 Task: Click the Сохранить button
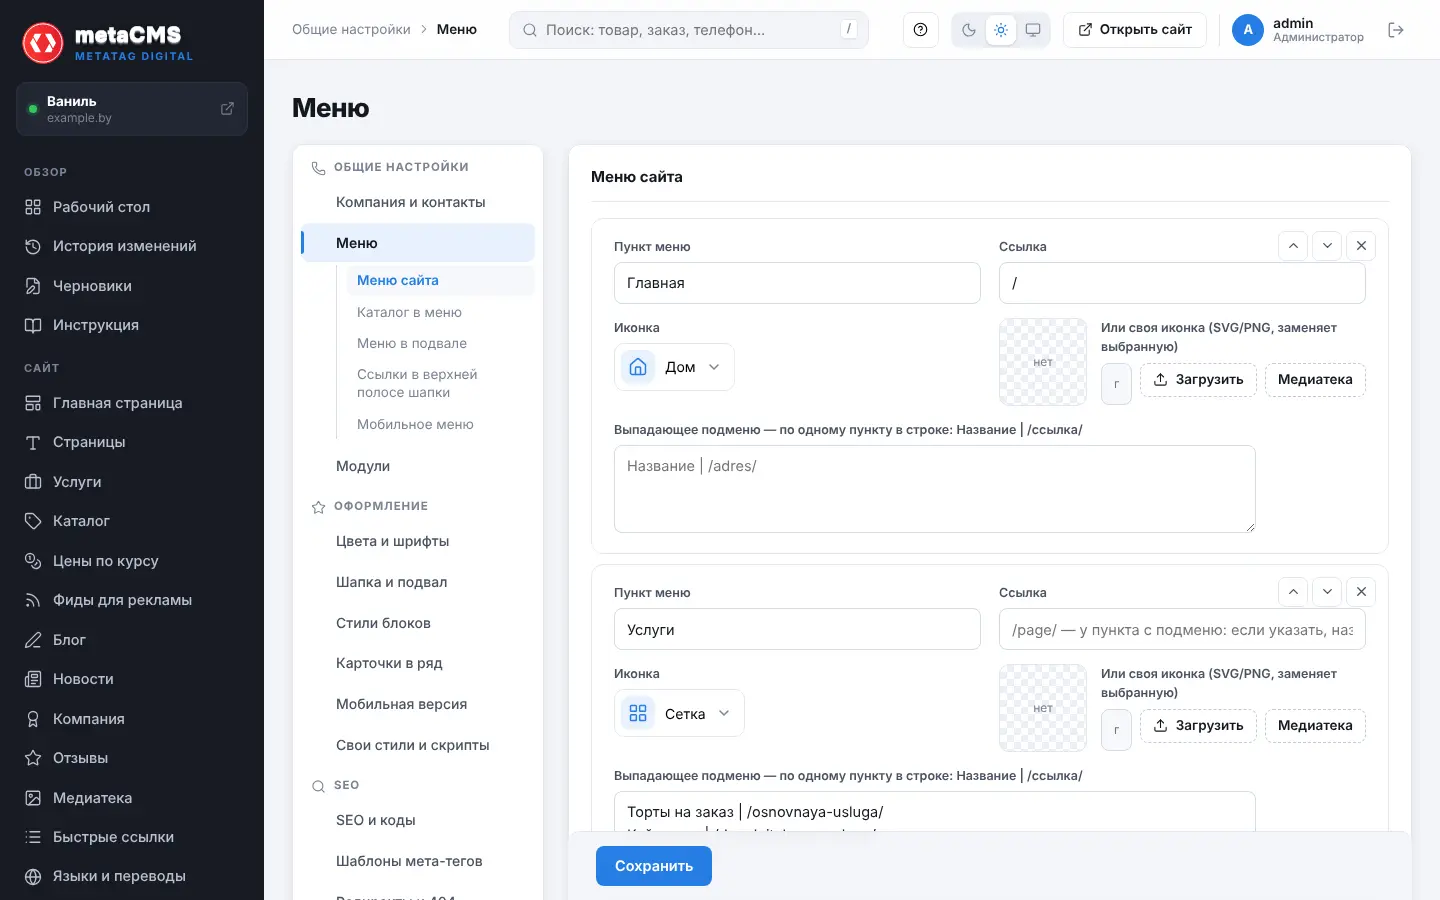(654, 866)
